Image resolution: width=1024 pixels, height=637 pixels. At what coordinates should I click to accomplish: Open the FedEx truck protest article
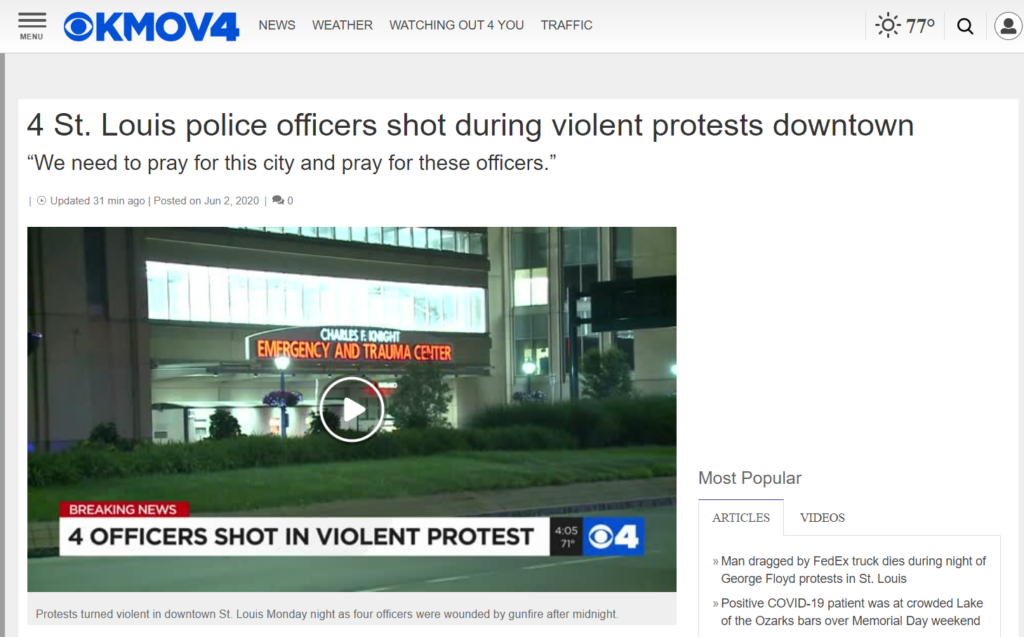pyautogui.click(x=853, y=570)
